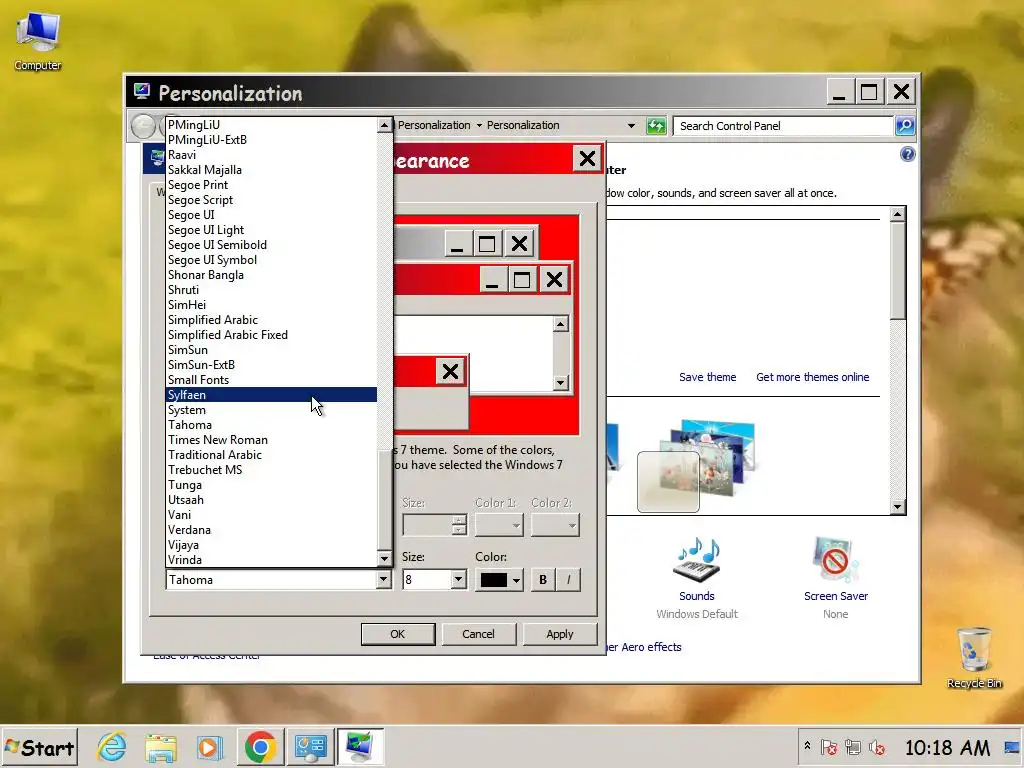Click Cancel in the appearance dialog

[478, 633]
